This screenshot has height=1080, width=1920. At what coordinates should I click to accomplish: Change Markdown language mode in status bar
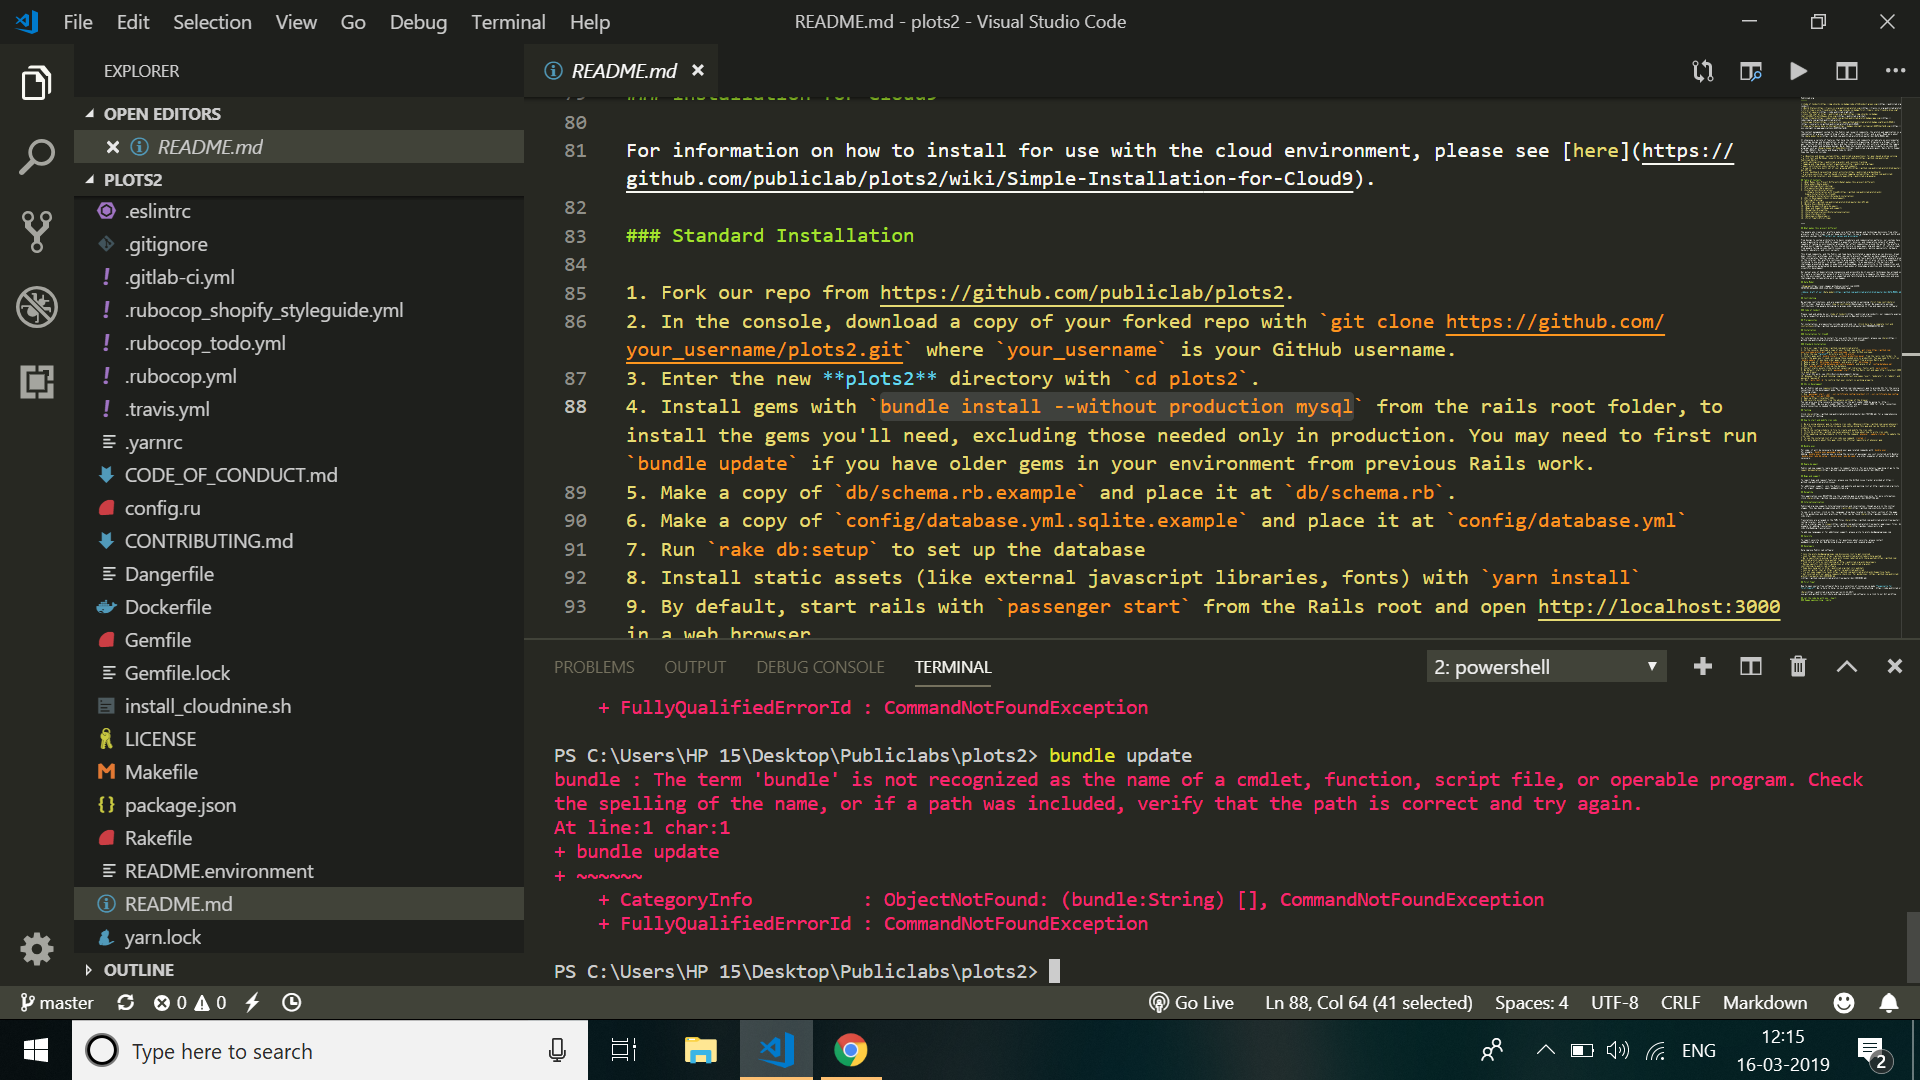[x=1764, y=1003]
